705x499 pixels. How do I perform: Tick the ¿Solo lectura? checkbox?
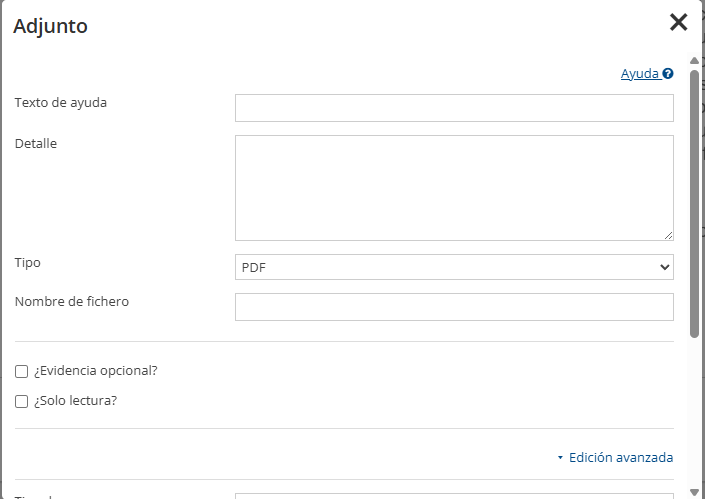[x=22, y=401]
